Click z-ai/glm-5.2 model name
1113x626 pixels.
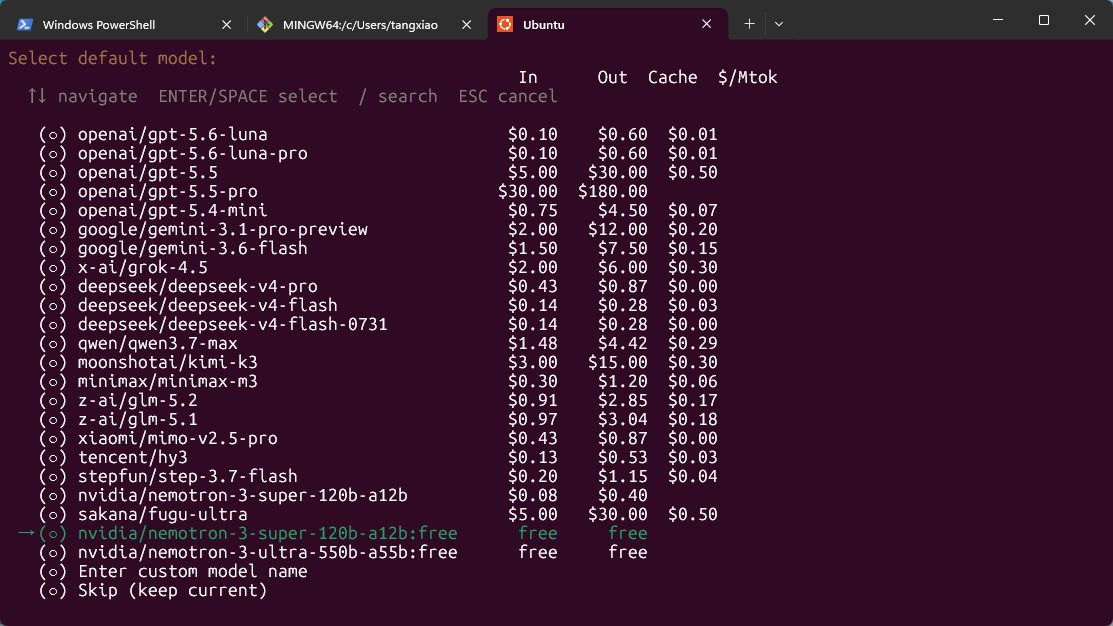click(138, 400)
